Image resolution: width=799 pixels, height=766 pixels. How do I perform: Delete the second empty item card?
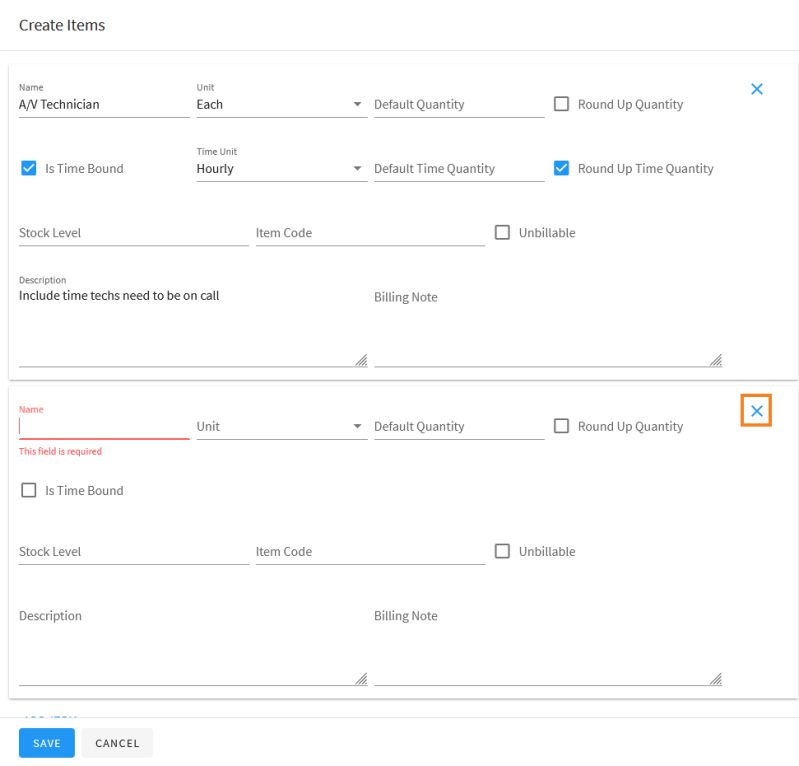(x=756, y=411)
